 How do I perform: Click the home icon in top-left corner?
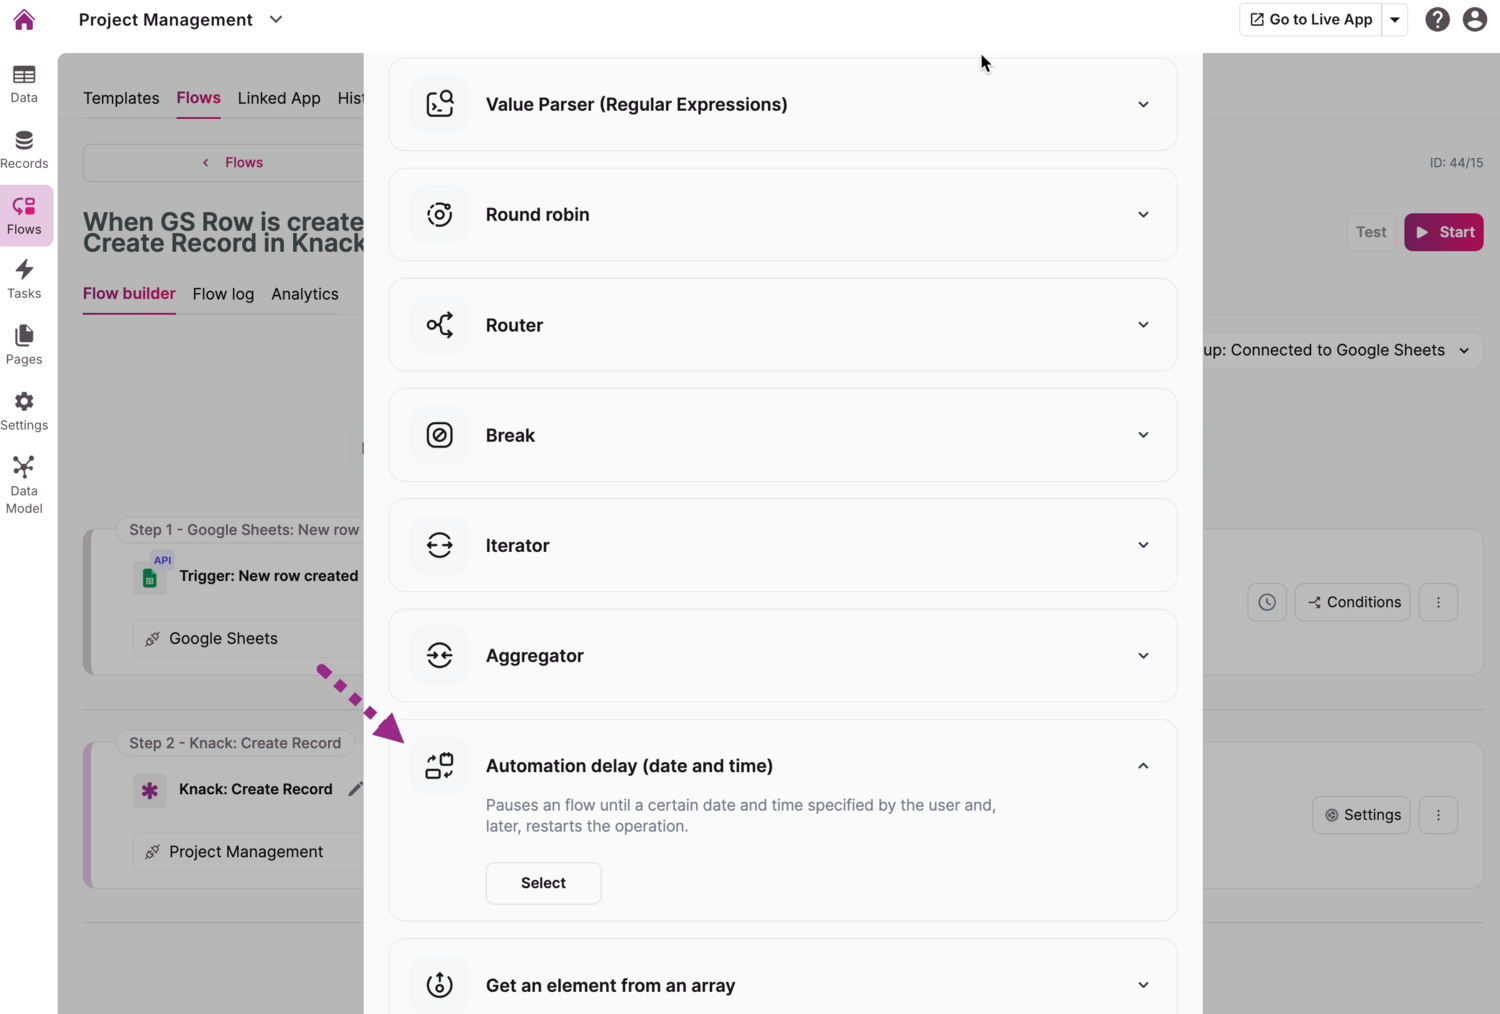click(x=24, y=20)
